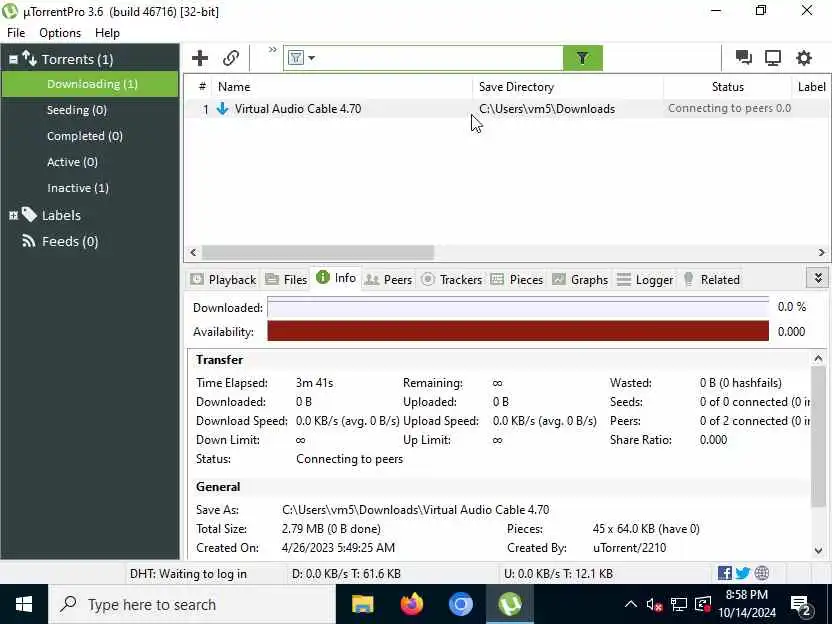Open Preferences with the gear icon
This screenshot has height=624, width=832.
pyautogui.click(x=804, y=57)
